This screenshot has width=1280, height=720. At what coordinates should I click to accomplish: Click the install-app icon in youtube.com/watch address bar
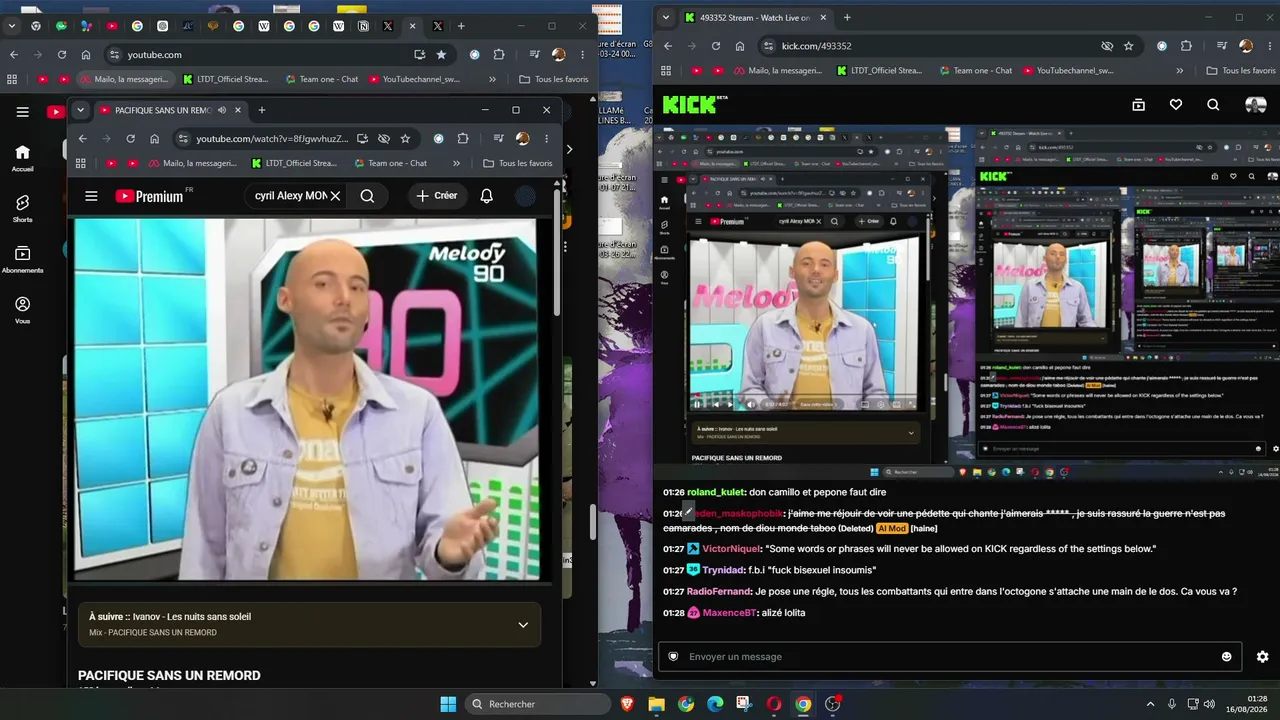(x=362, y=138)
